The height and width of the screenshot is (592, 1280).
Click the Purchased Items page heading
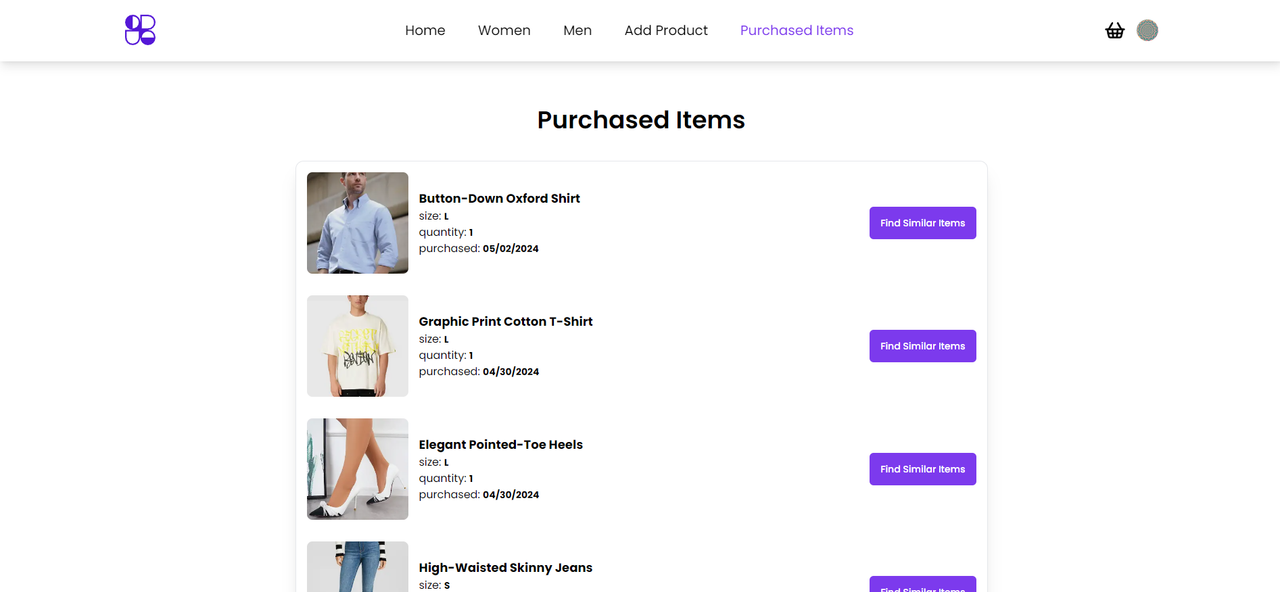641,120
